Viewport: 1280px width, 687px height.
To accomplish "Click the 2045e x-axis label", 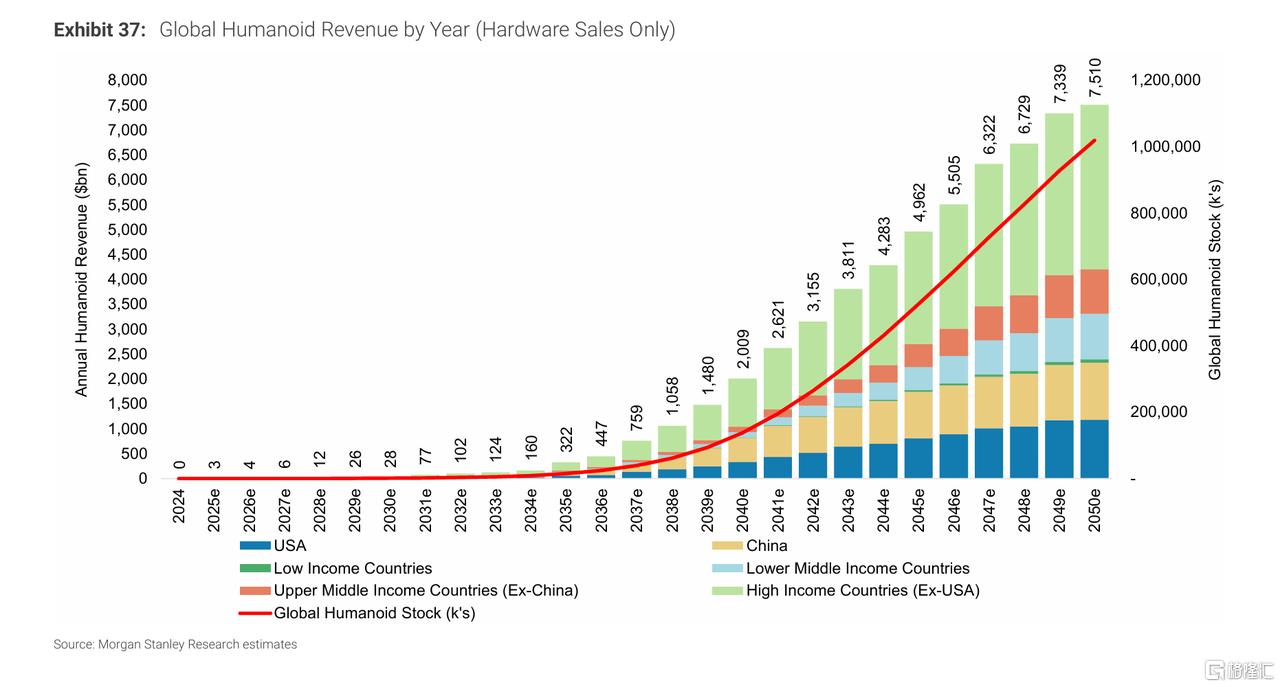I will tap(919, 509).
